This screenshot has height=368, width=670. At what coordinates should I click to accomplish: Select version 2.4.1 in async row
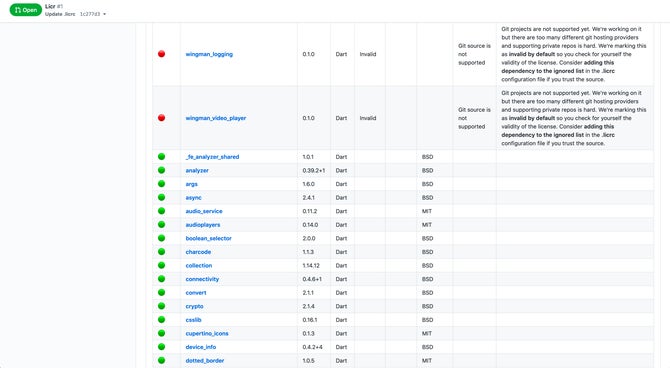[x=309, y=198]
